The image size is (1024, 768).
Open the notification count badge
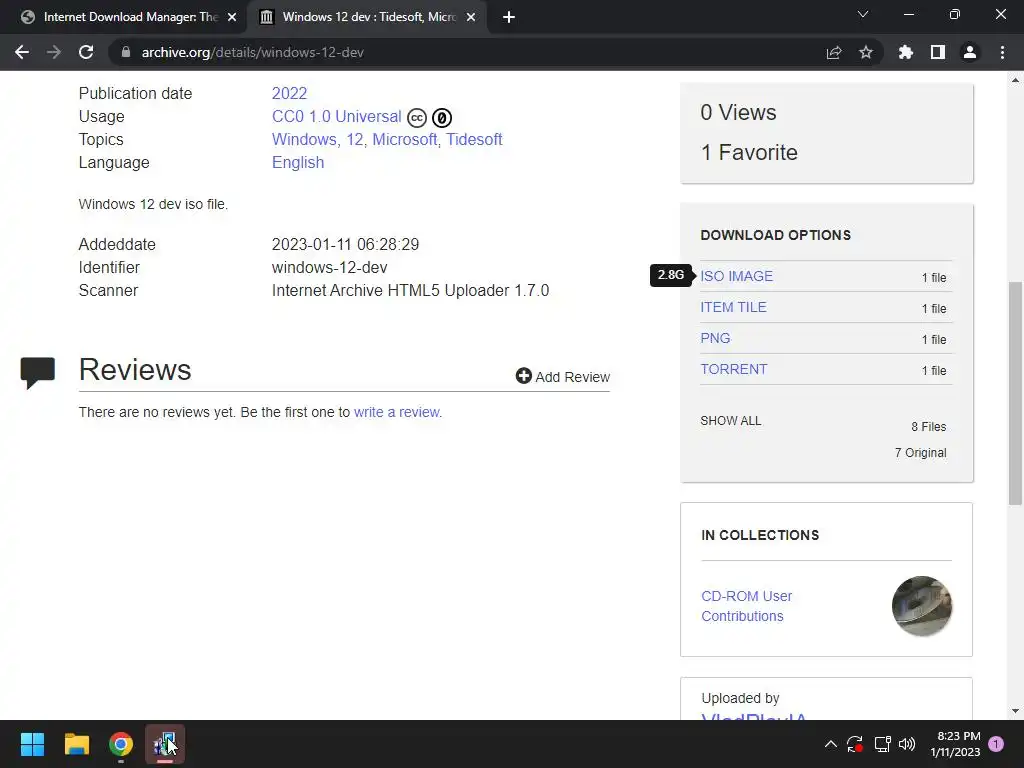click(996, 744)
